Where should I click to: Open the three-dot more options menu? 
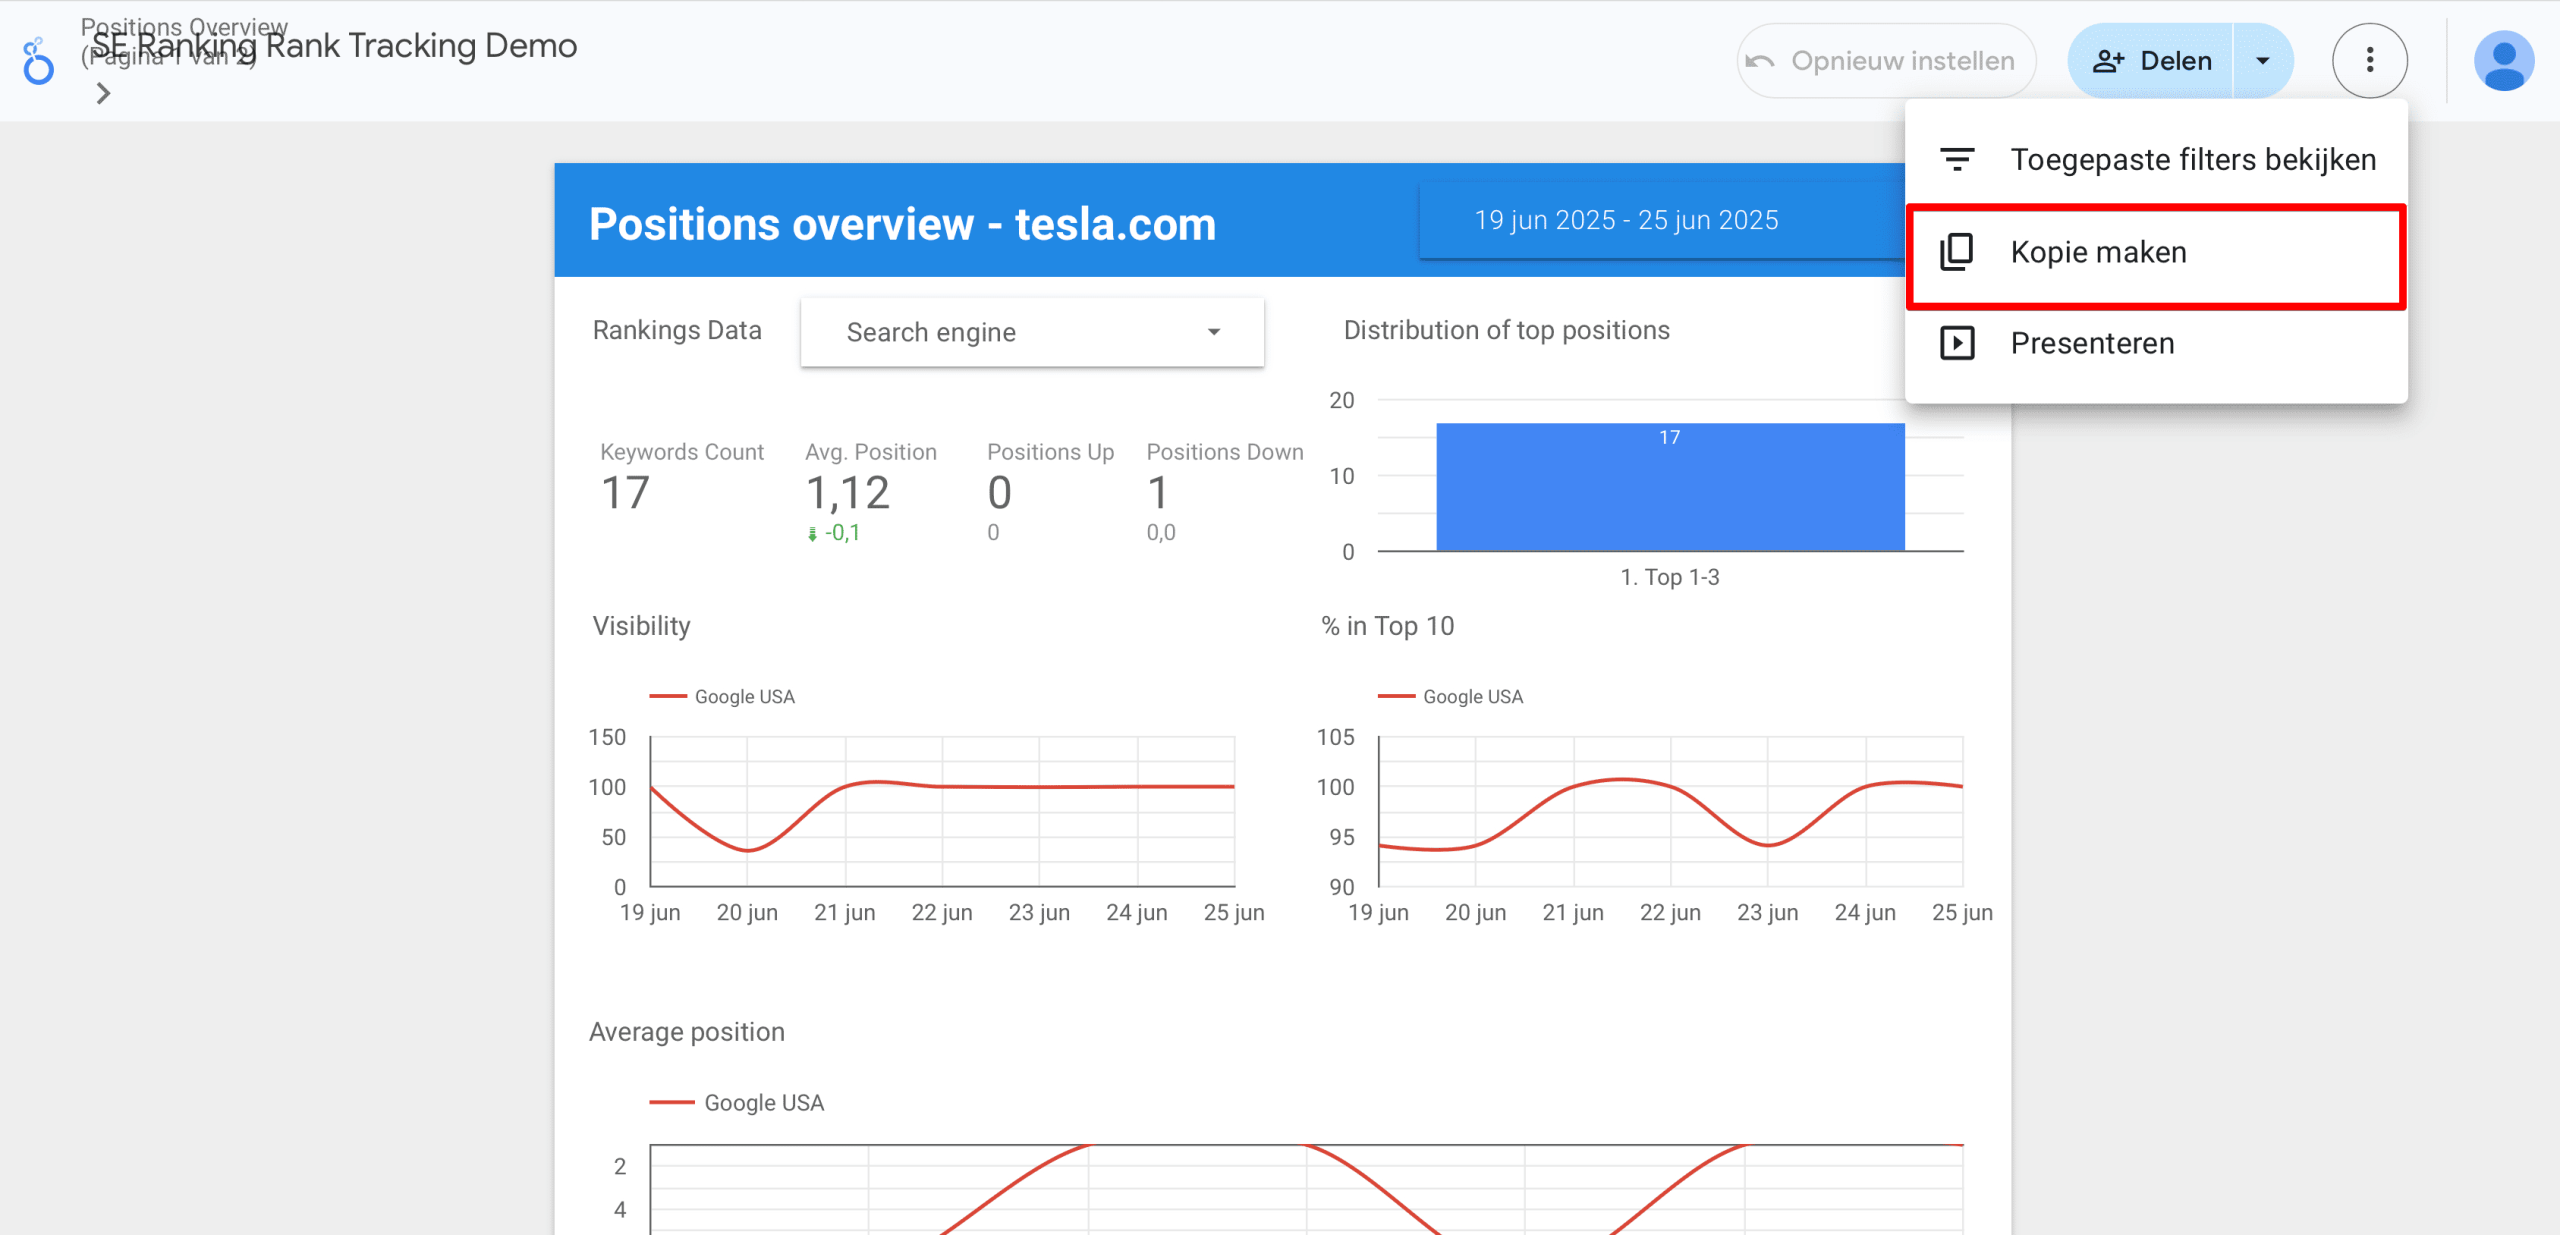[x=2369, y=60]
